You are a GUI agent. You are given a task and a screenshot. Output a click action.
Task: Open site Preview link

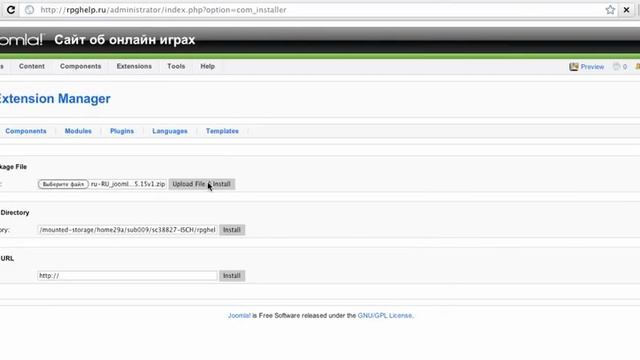[x=592, y=67]
